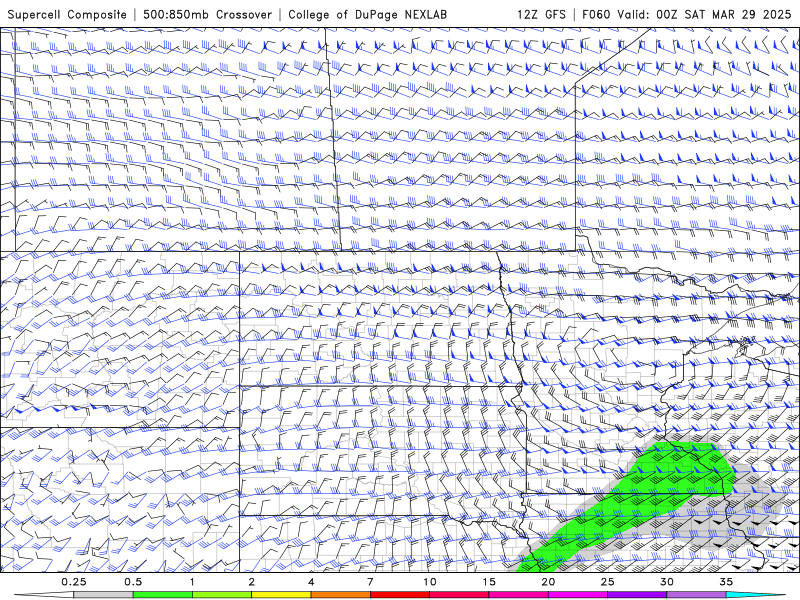Screen dimensions: 800x600
Task: Click 'F060 Valid: 00Z SAT MAR 29 2025' text
Action: coord(687,14)
